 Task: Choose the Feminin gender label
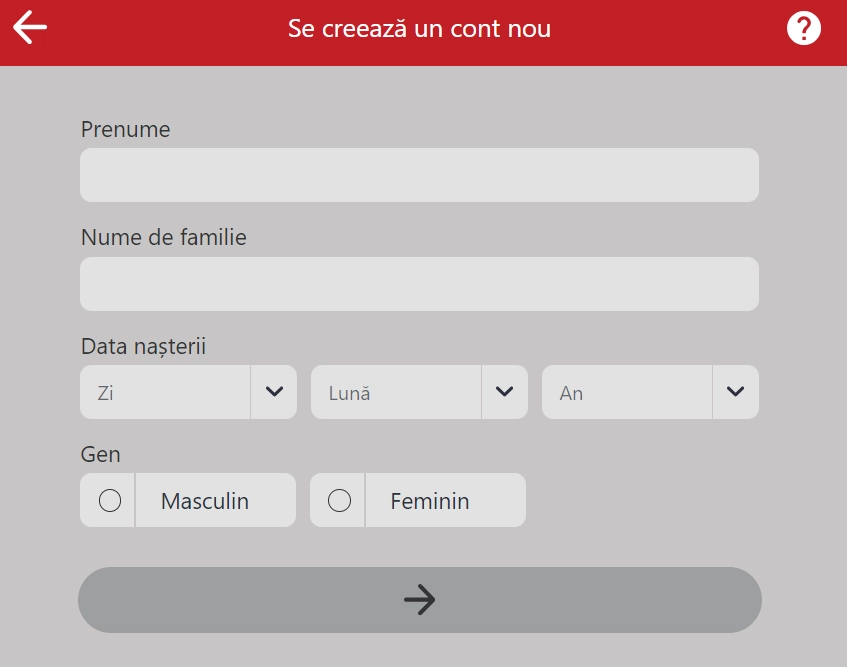point(430,501)
